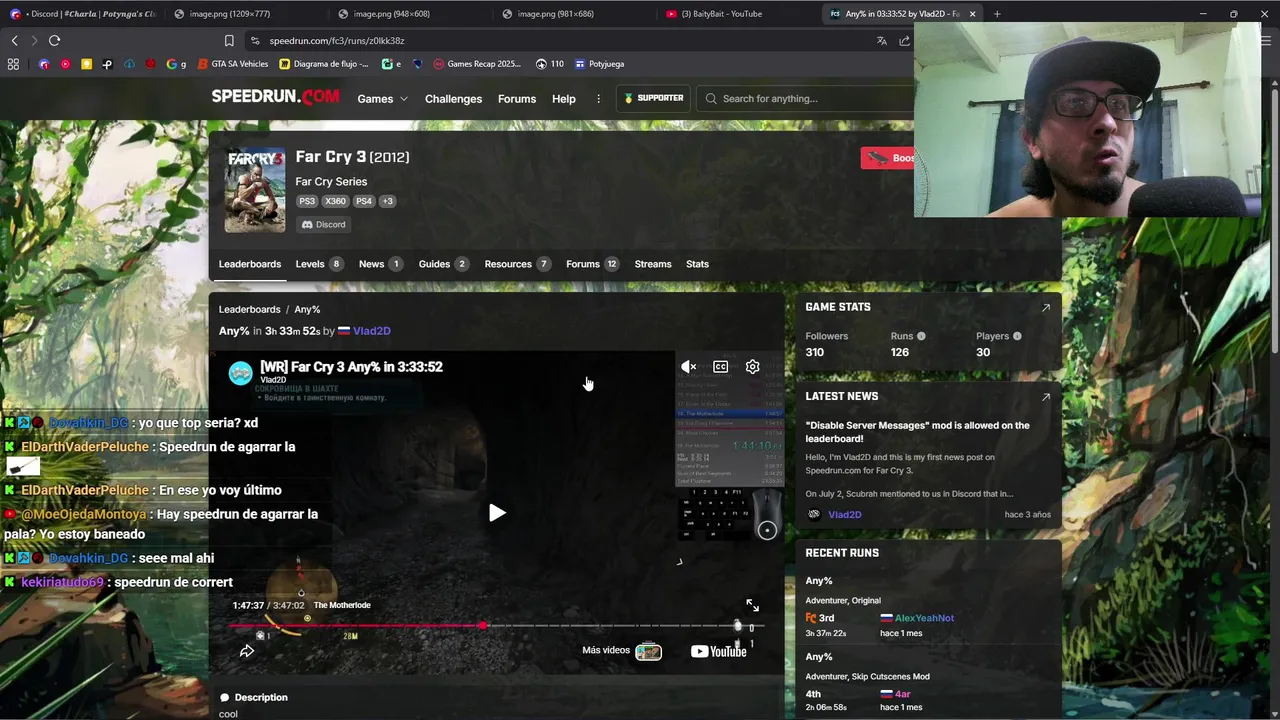This screenshot has width=1280, height=720.
Task: Bookmark this page using the bookmark icon
Action: tap(229, 41)
